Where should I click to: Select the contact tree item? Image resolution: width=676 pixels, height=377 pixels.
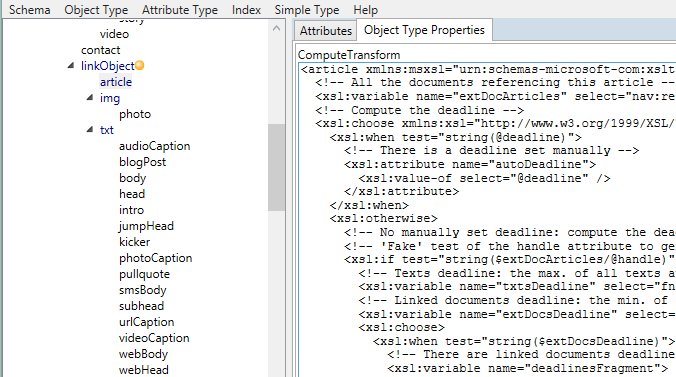[100, 50]
